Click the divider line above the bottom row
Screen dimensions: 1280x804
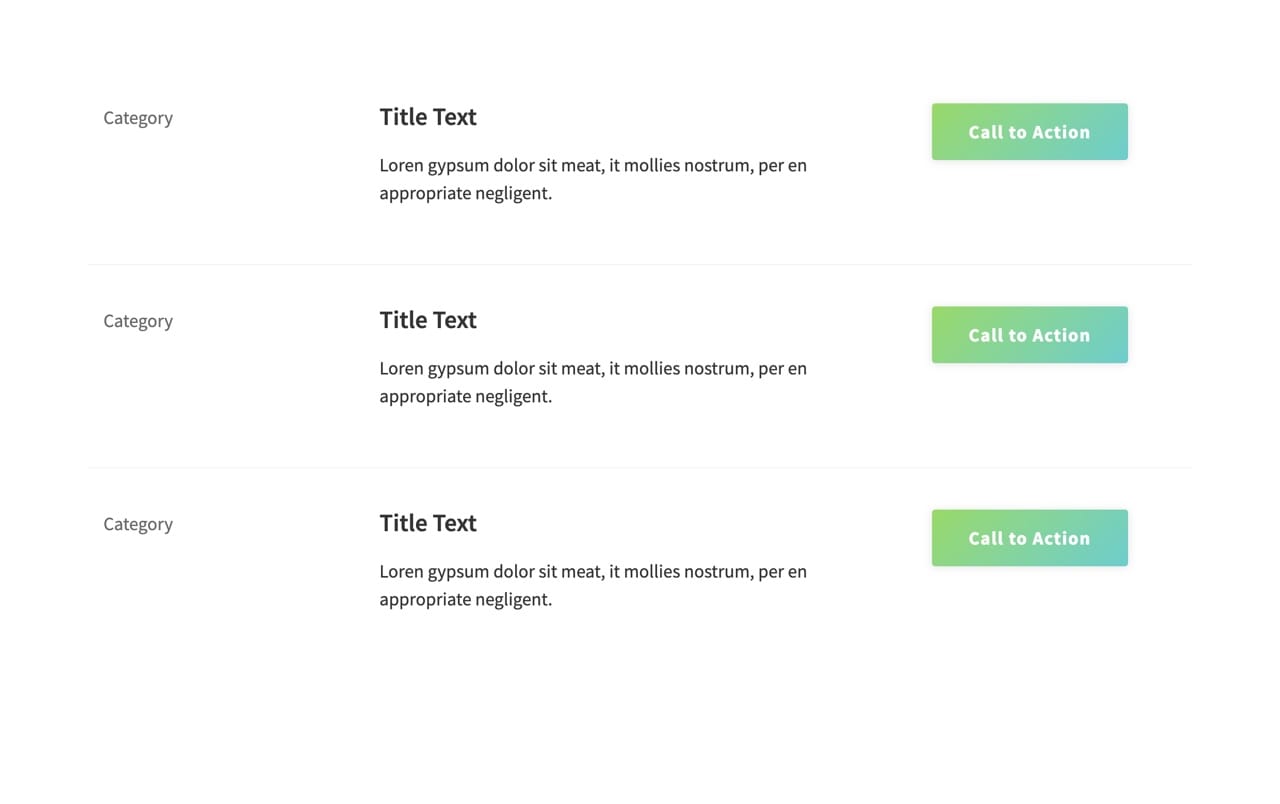tap(640, 467)
